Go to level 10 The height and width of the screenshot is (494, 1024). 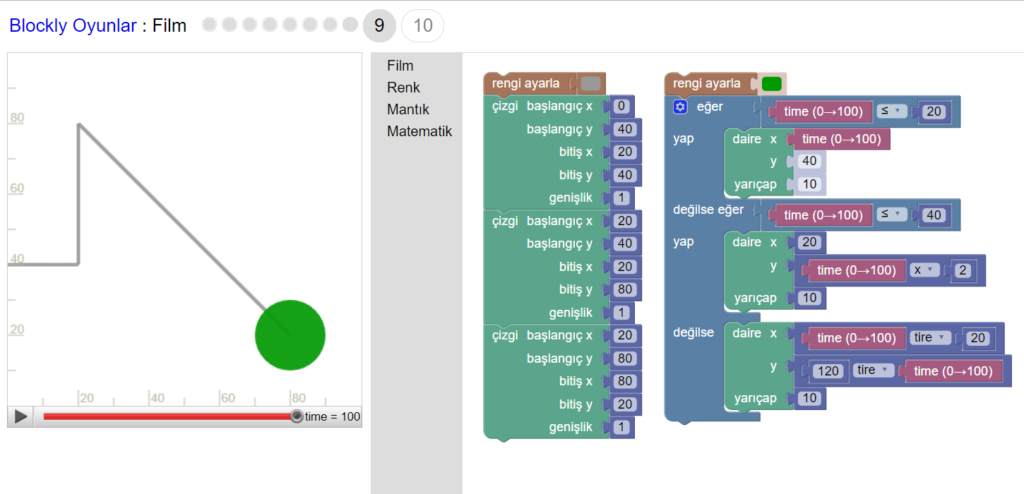(x=422, y=26)
